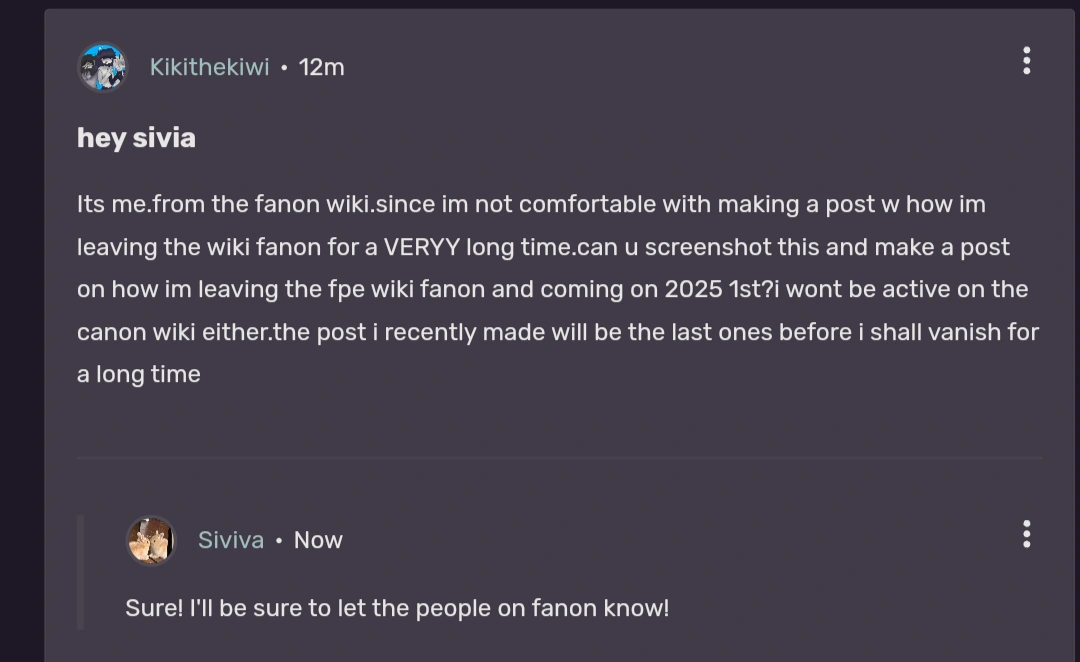The image size is (1080, 662).
Task: Click the reply timestamp showing Now
Action: click(317, 539)
